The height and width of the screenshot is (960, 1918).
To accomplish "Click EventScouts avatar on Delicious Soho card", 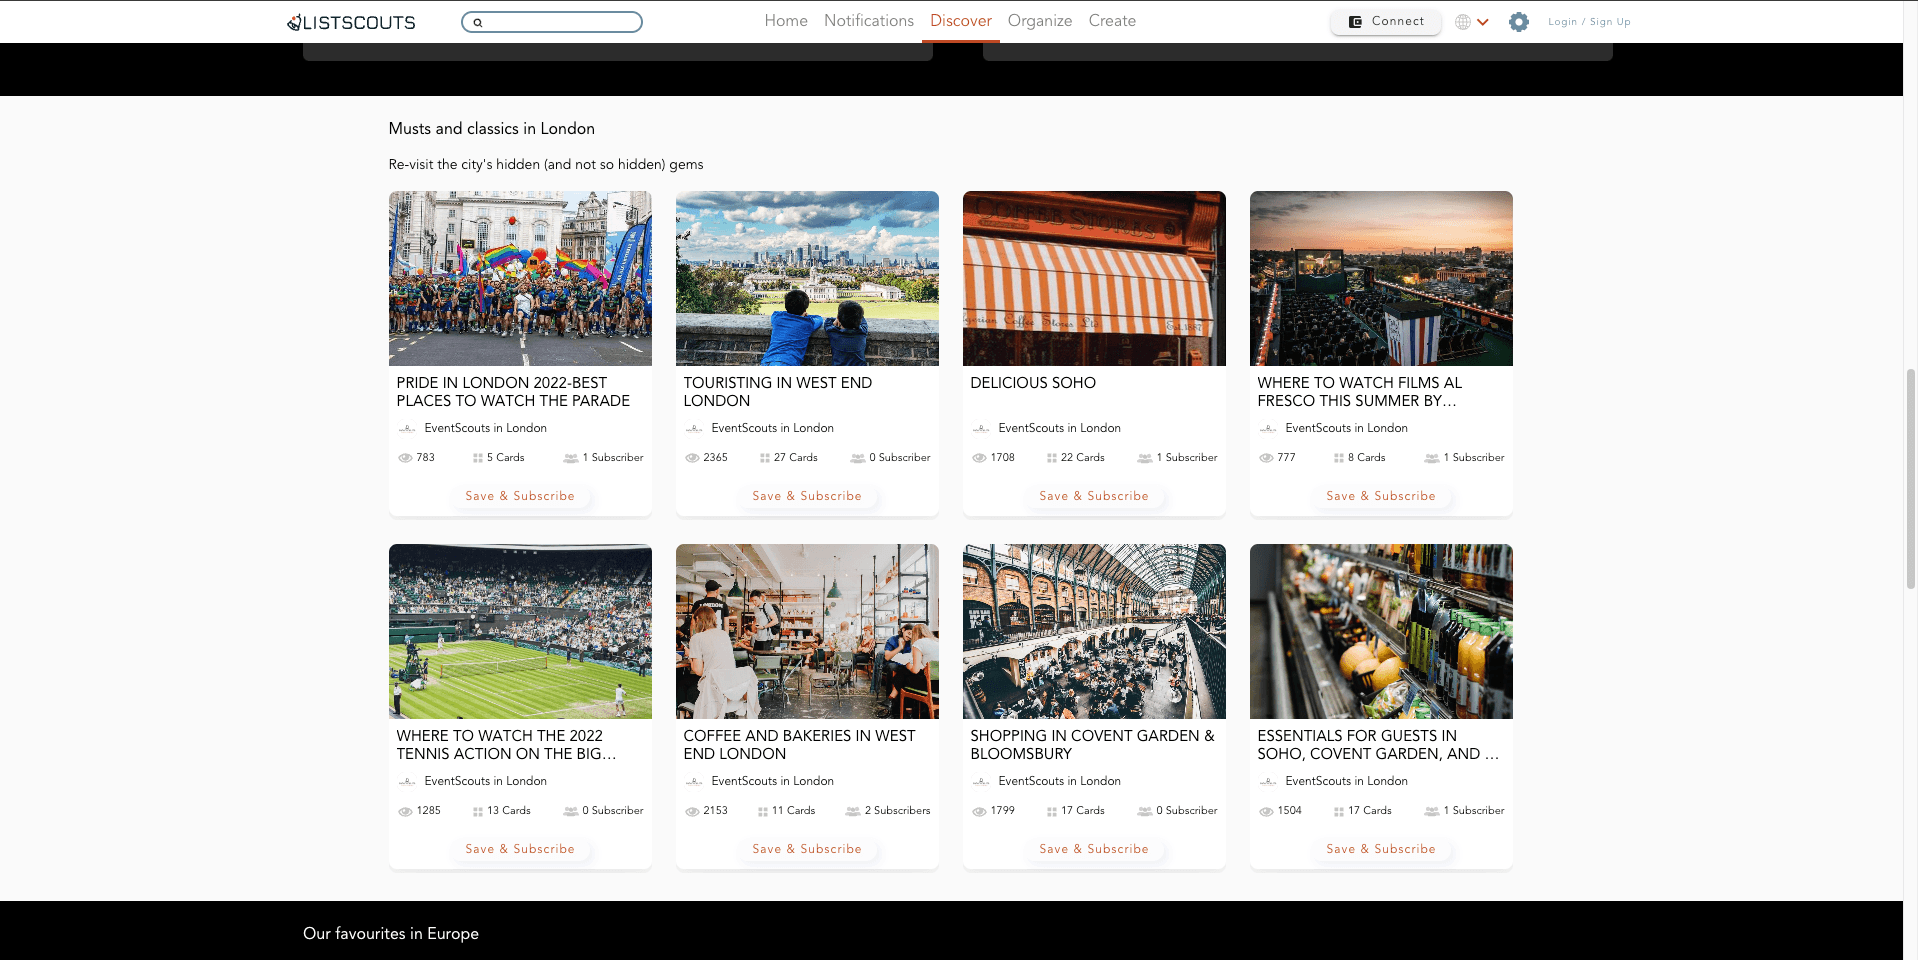I will point(981,429).
